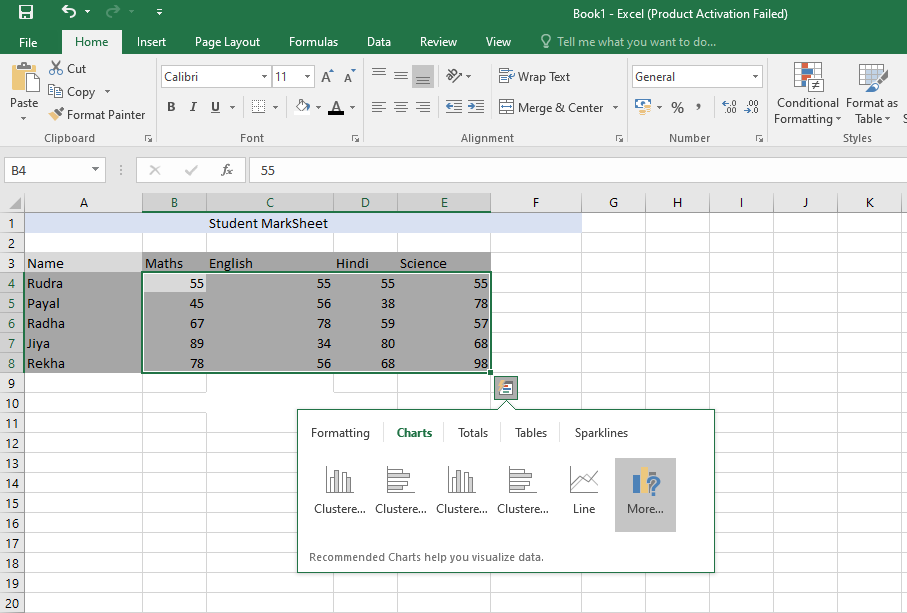Click the Merge & Center button
The height and width of the screenshot is (613, 907).
tap(551, 107)
